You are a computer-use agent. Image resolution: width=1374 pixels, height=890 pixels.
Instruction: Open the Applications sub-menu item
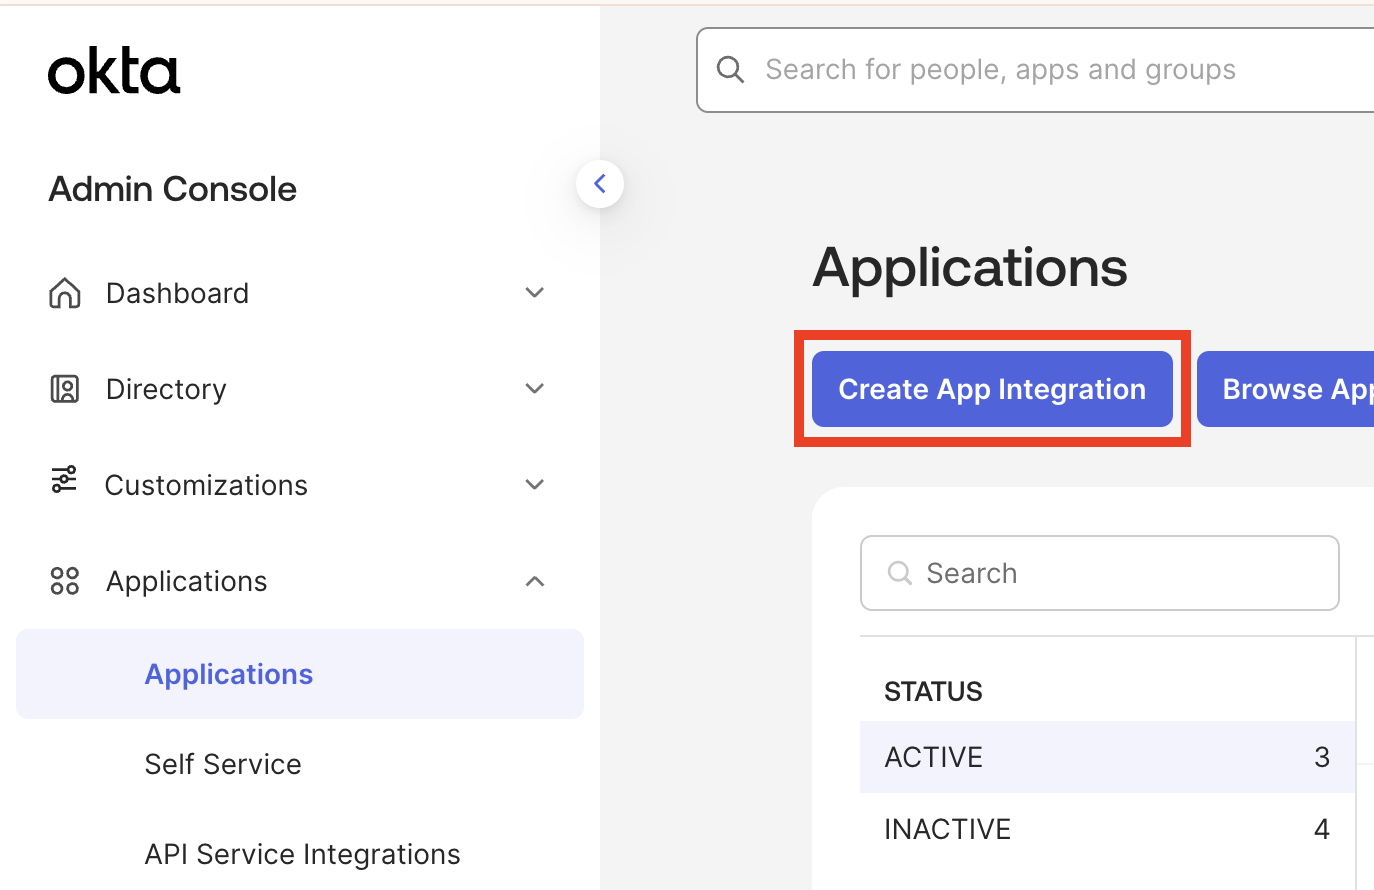228,673
